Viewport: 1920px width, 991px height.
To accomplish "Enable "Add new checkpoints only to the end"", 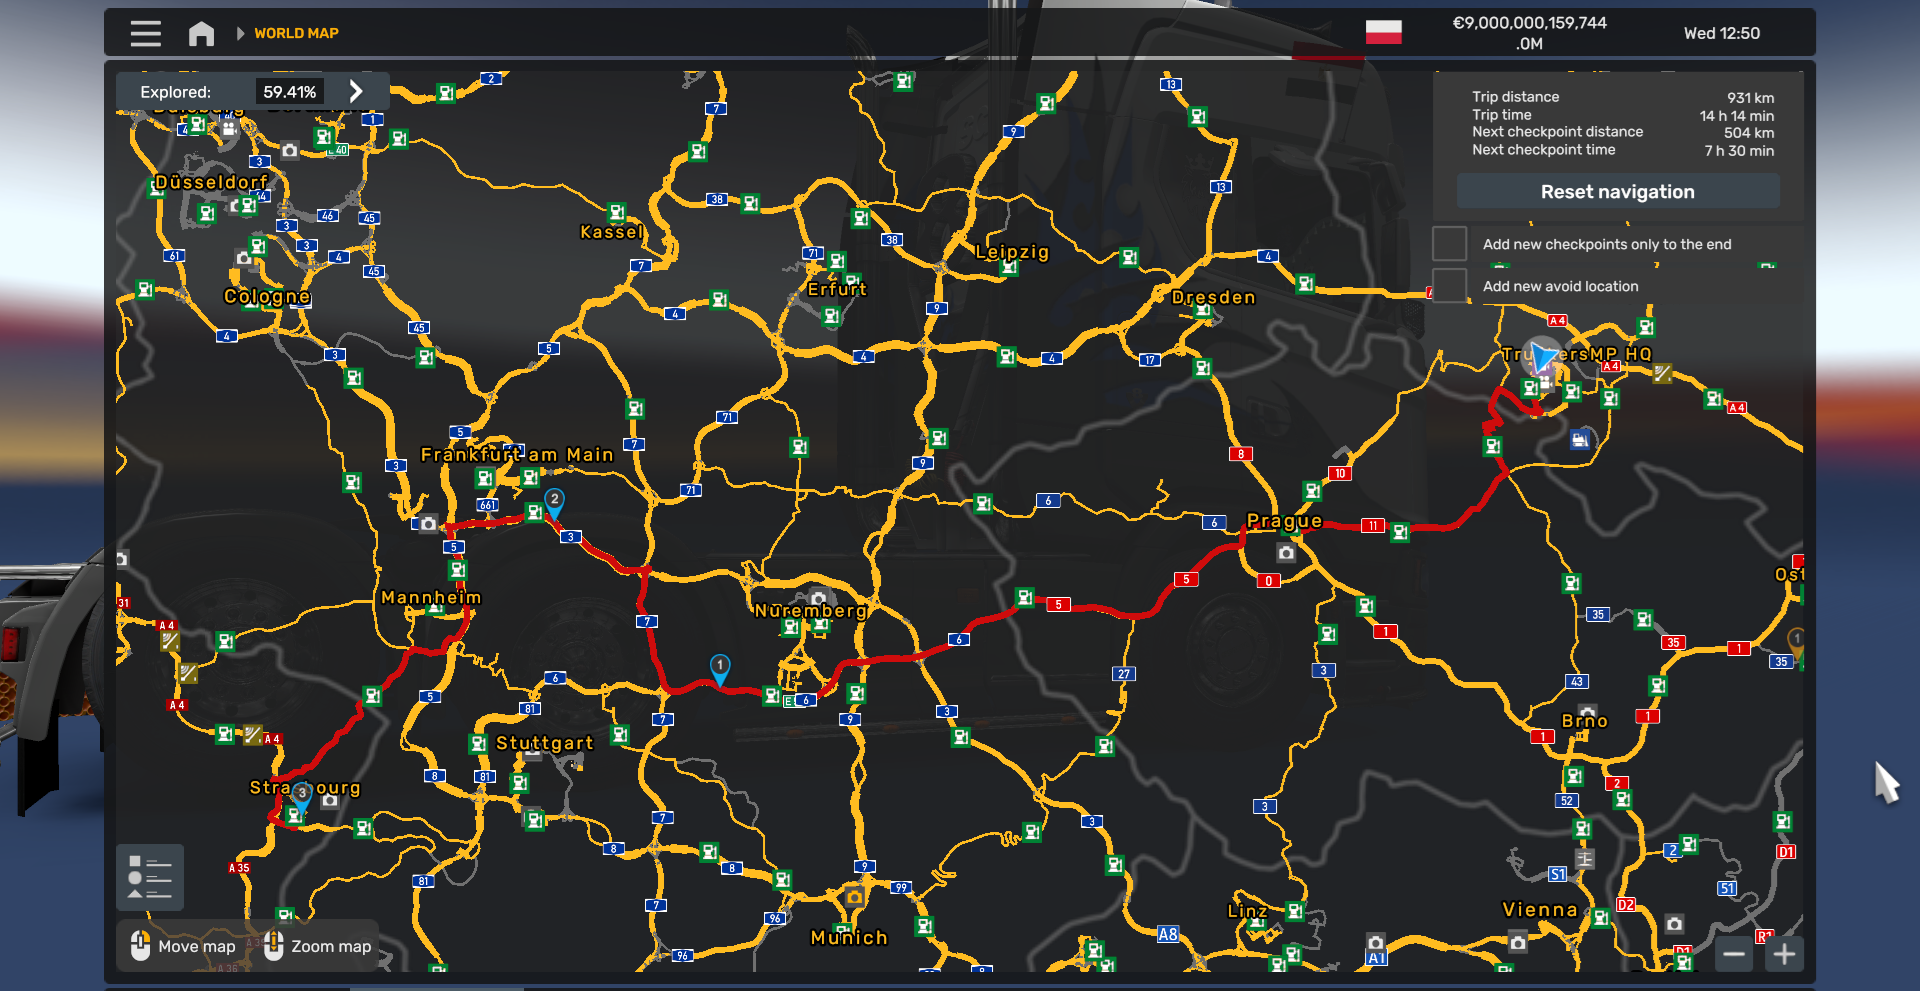I will coord(1449,243).
